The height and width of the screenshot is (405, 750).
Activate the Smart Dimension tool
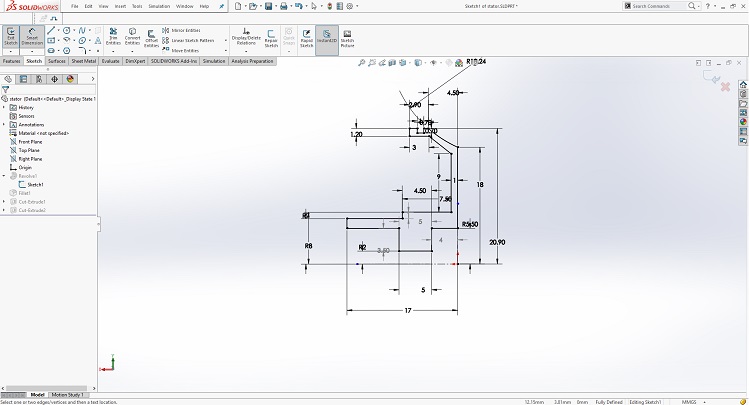(32, 37)
